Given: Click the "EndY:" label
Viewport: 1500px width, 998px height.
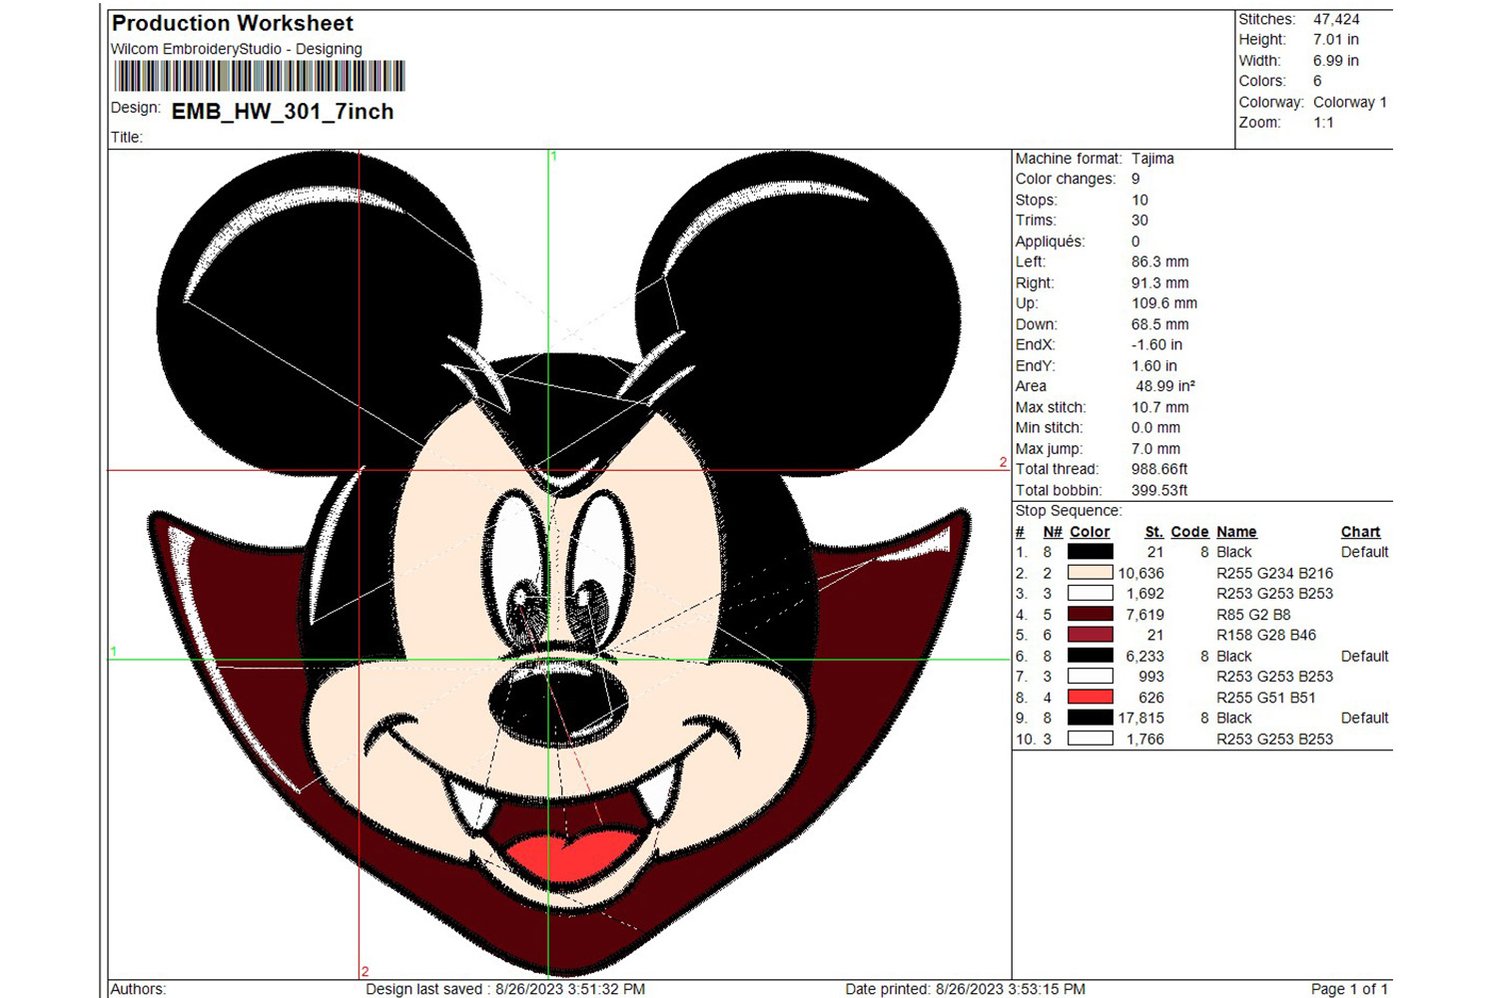Looking at the screenshot, I should click(x=1036, y=366).
